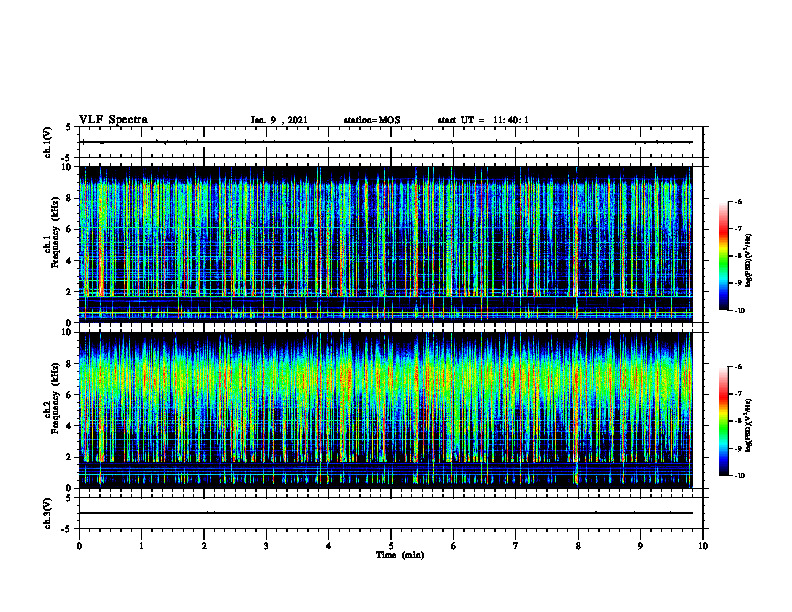This screenshot has height=612, width=792.
Task: Click the 8 kHz tick on ch.2 axis
Action: tap(70, 364)
